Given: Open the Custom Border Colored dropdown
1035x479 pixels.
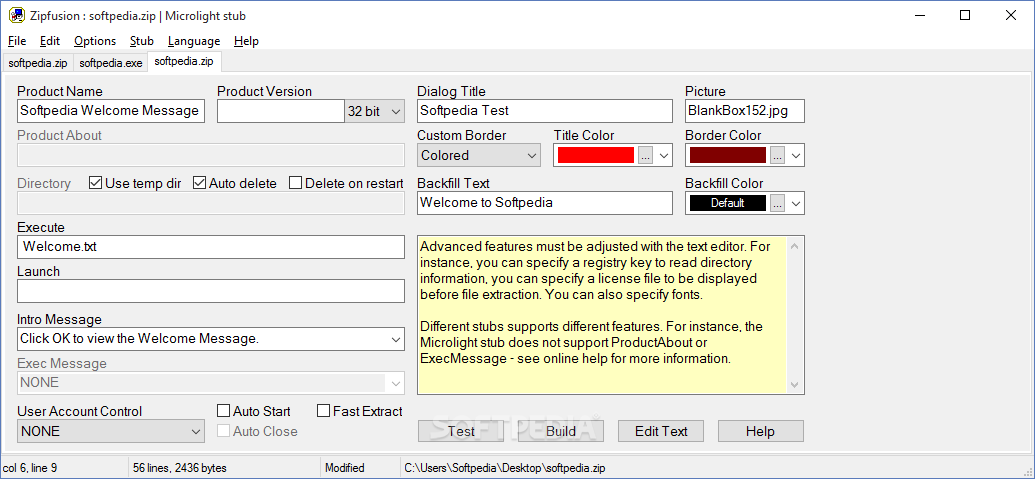Looking at the screenshot, I should pos(479,156).
